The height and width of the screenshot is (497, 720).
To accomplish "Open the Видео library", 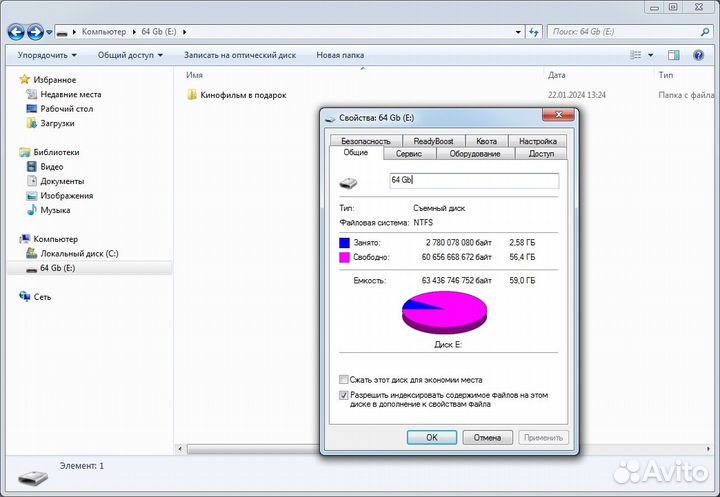I will [52, 167].
